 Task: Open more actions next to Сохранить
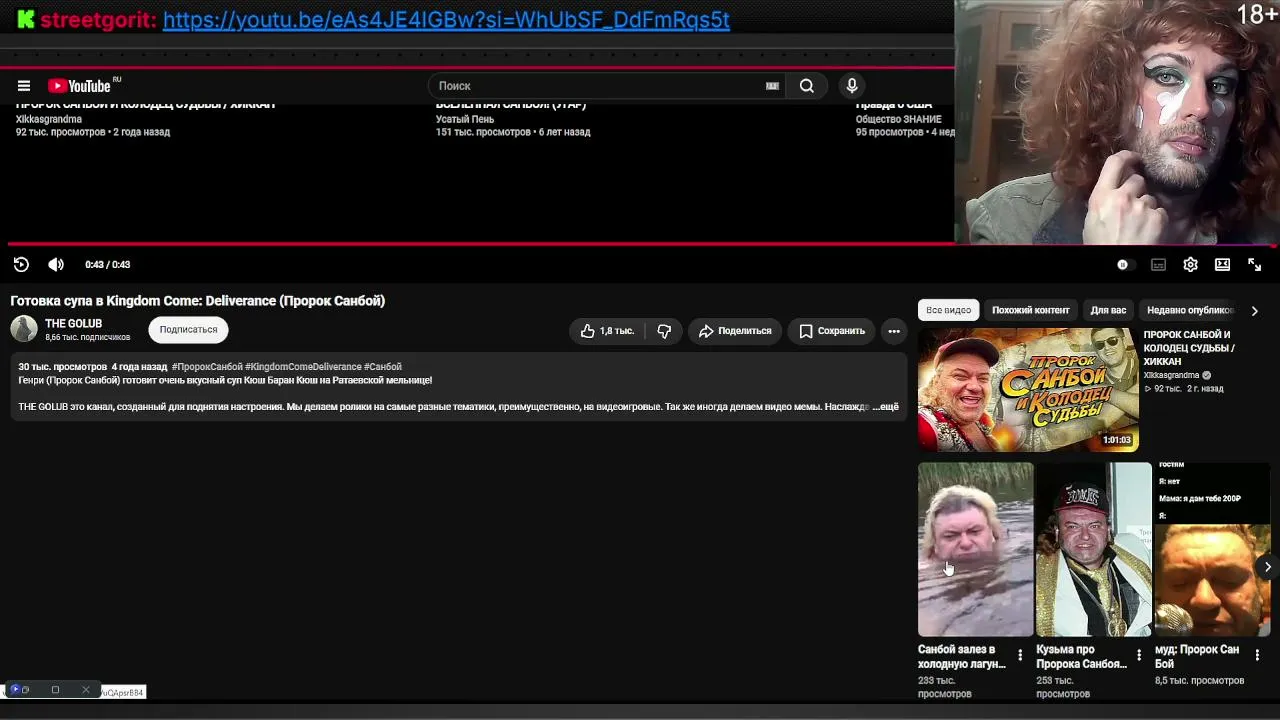click(894, 331)
